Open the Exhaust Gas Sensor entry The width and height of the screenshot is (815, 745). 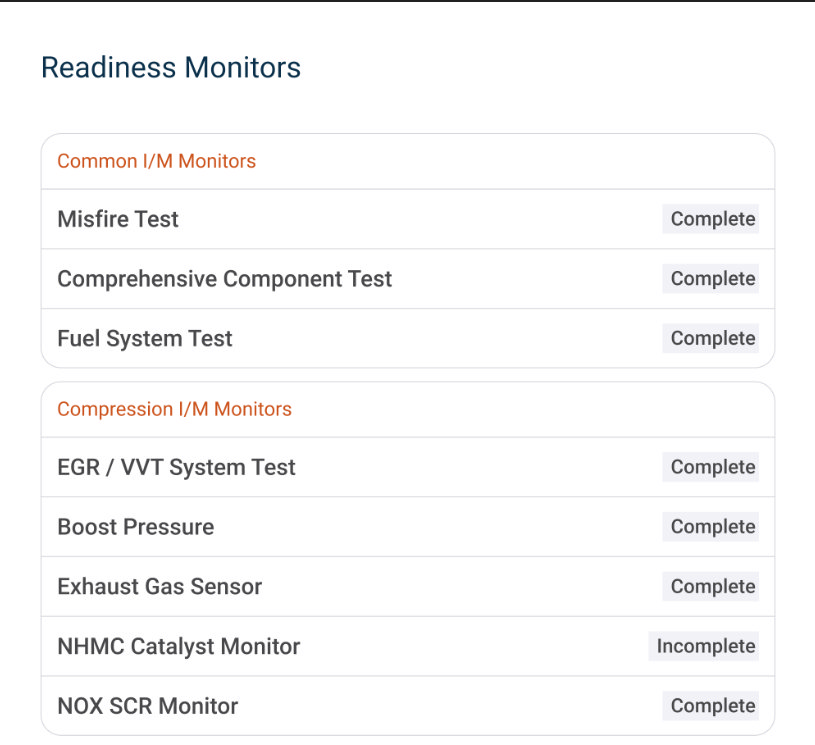(408, 586)
